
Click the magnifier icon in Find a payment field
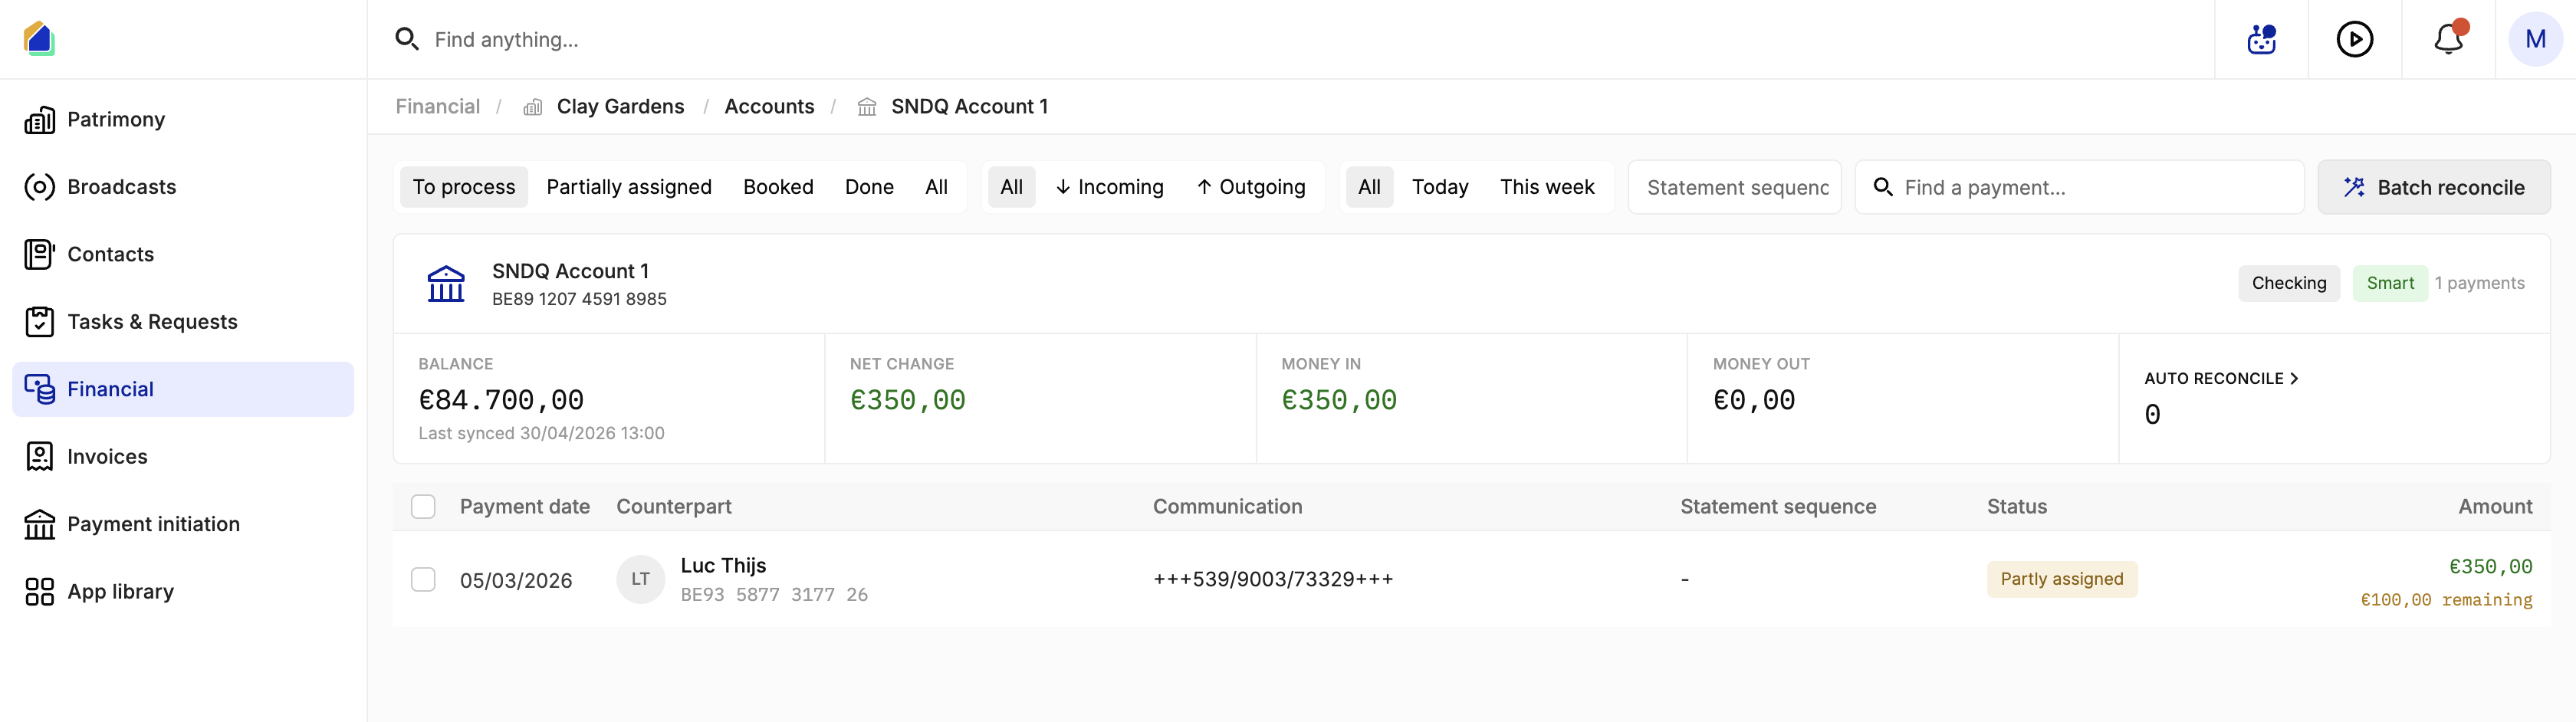click(1883, 187)
